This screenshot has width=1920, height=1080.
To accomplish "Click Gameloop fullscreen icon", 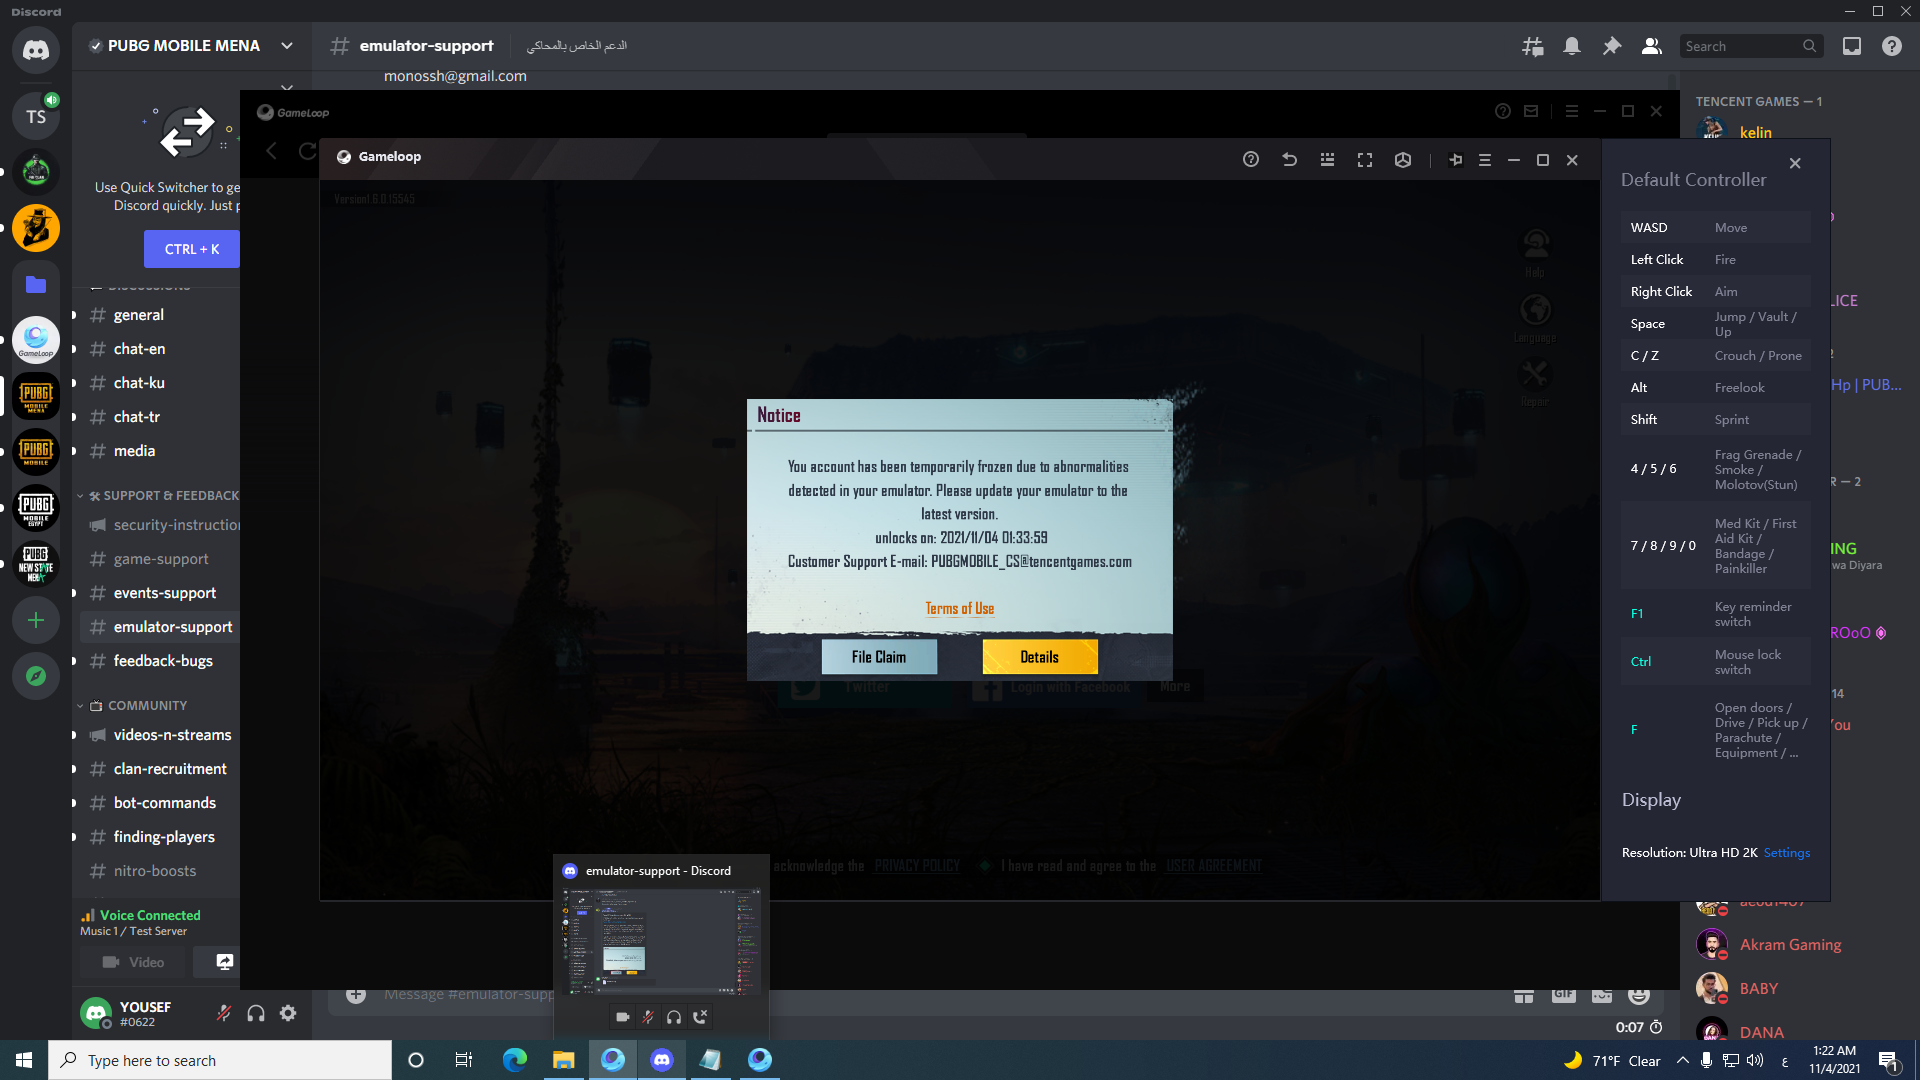I will 1364,160.
